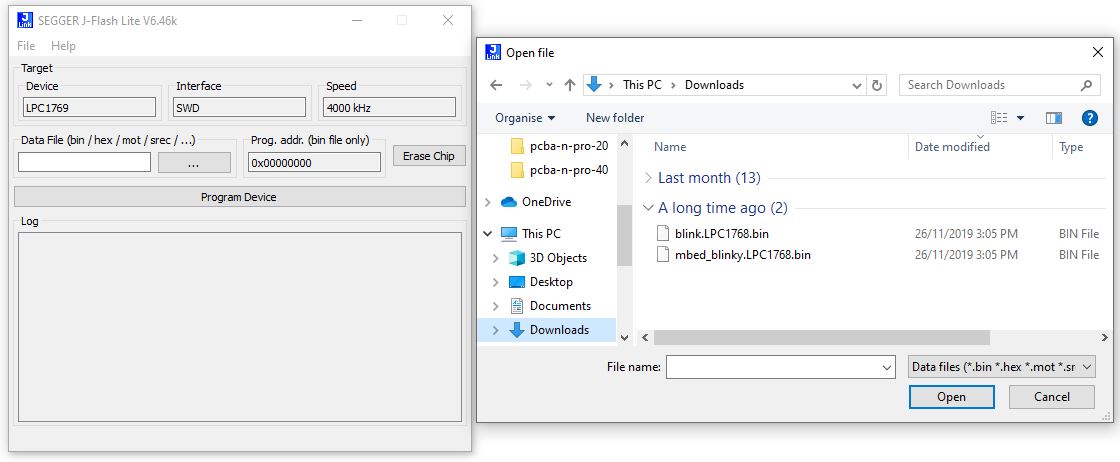Click the J-Link icon in Open file dialog title
This screenshot has width=1120, height=462.
493,52
